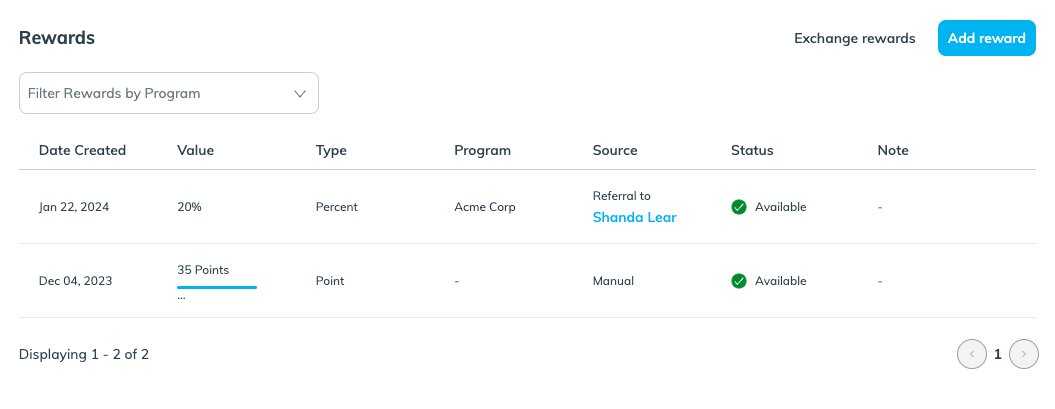Go to previous page arrow
This screenshot has height=409, width=1055.
(x=972, y=354)
